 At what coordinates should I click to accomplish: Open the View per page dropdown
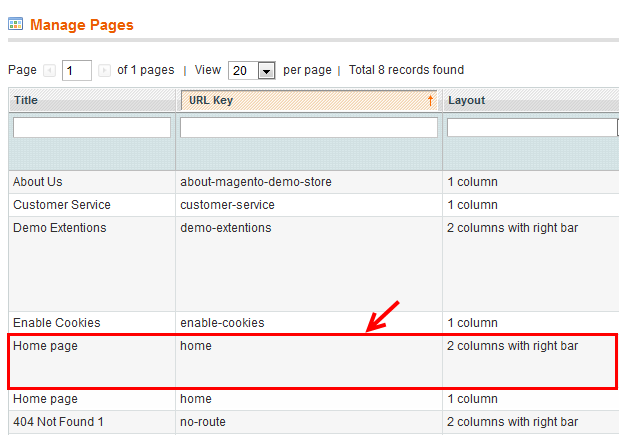click(x=251, y=71)
